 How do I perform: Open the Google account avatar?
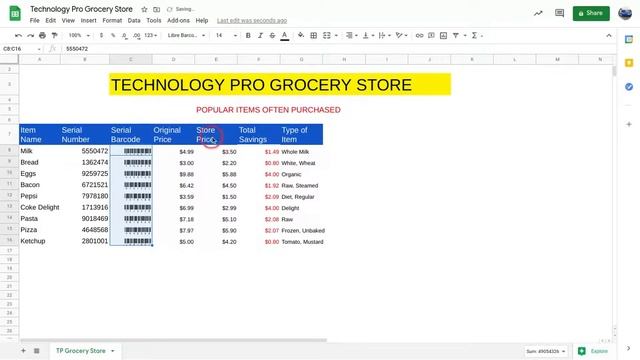point(625,13)
